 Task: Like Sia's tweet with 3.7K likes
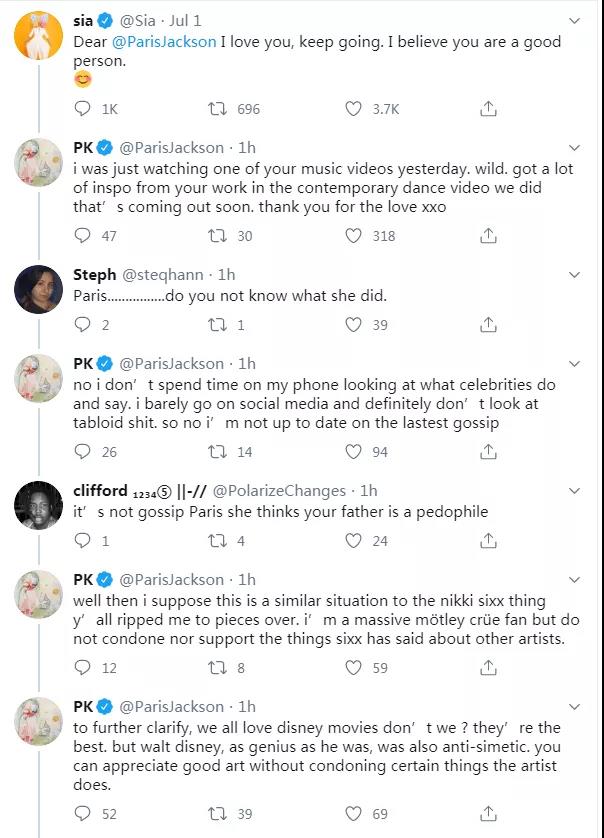[x=352, y=108]
